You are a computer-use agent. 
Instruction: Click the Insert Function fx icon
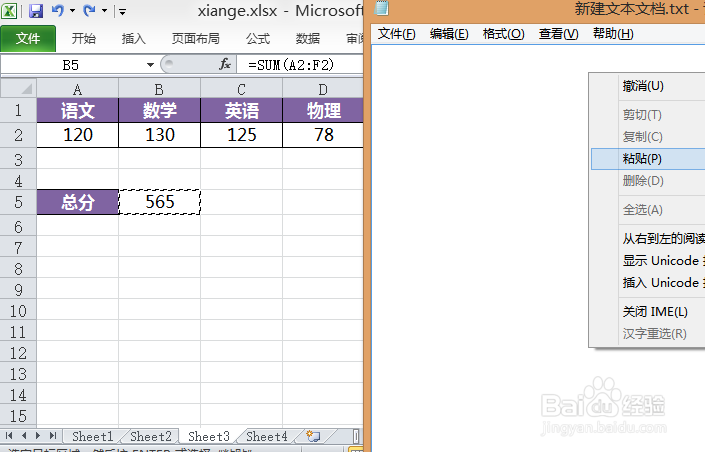coord(225,65)
